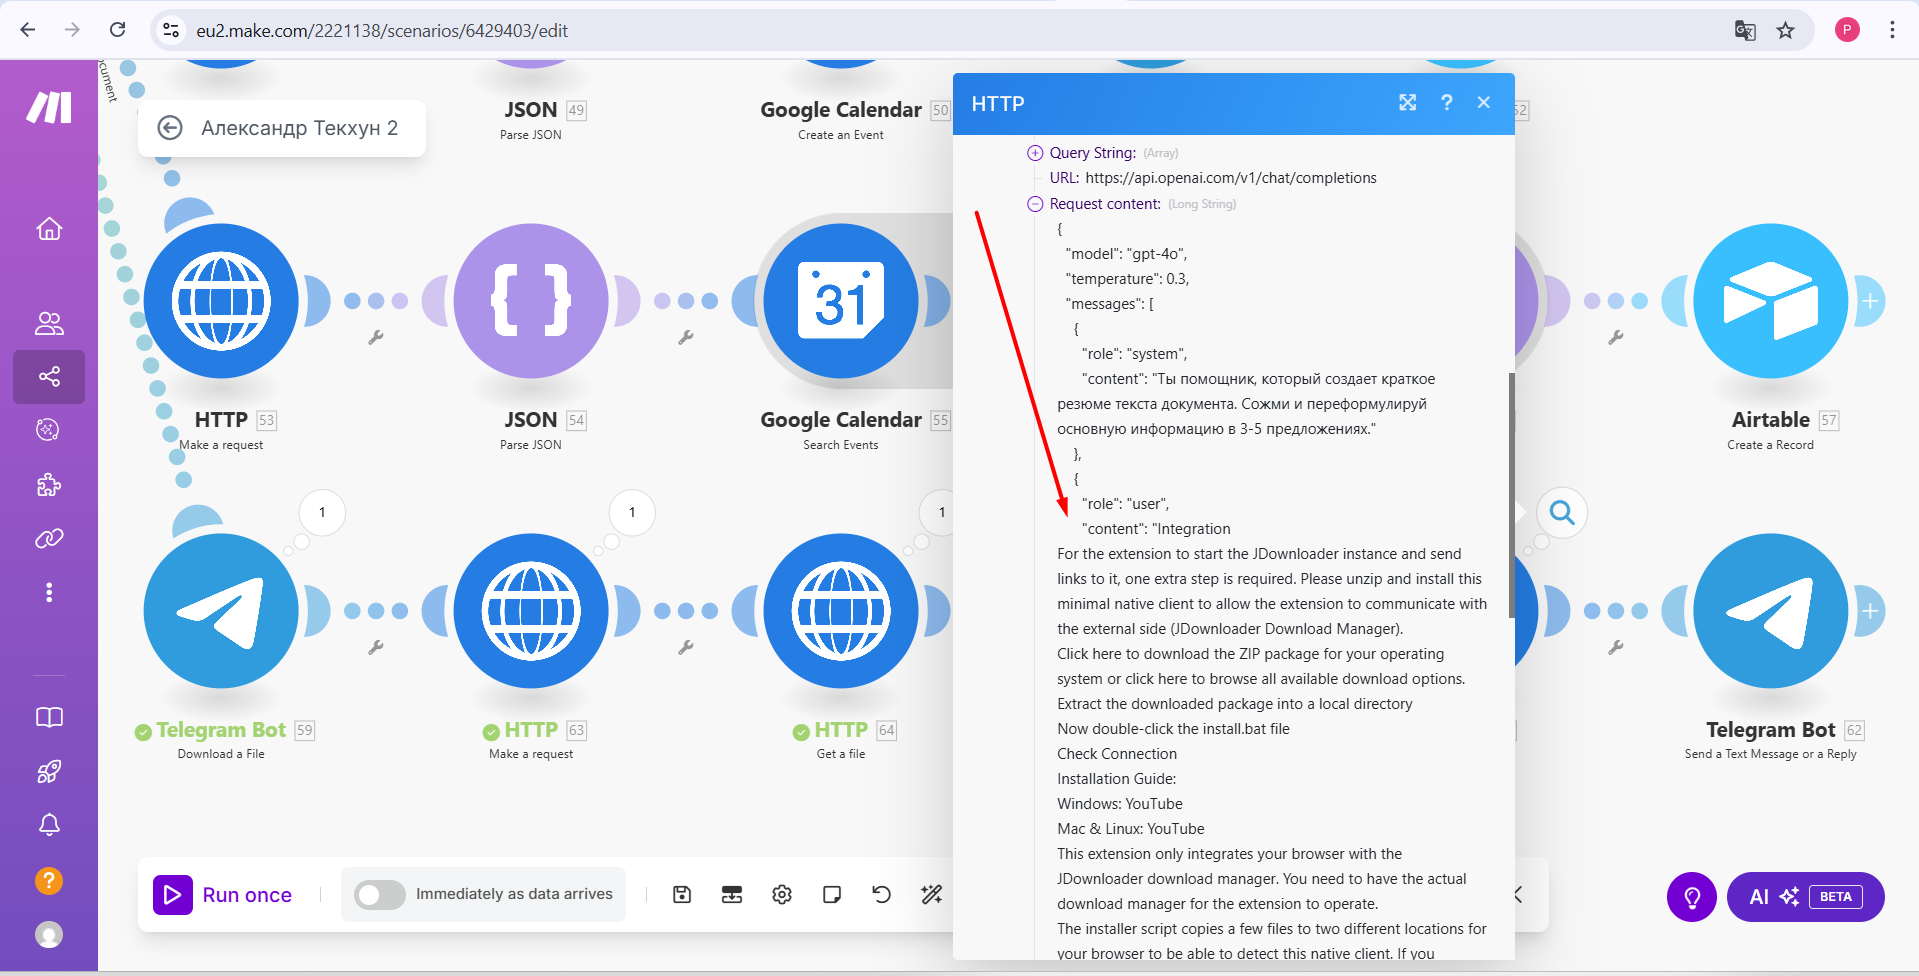The width and height of the screenshot is (1919, 976).
Task: Reload the page in the browser
Action: click(118, 30)
